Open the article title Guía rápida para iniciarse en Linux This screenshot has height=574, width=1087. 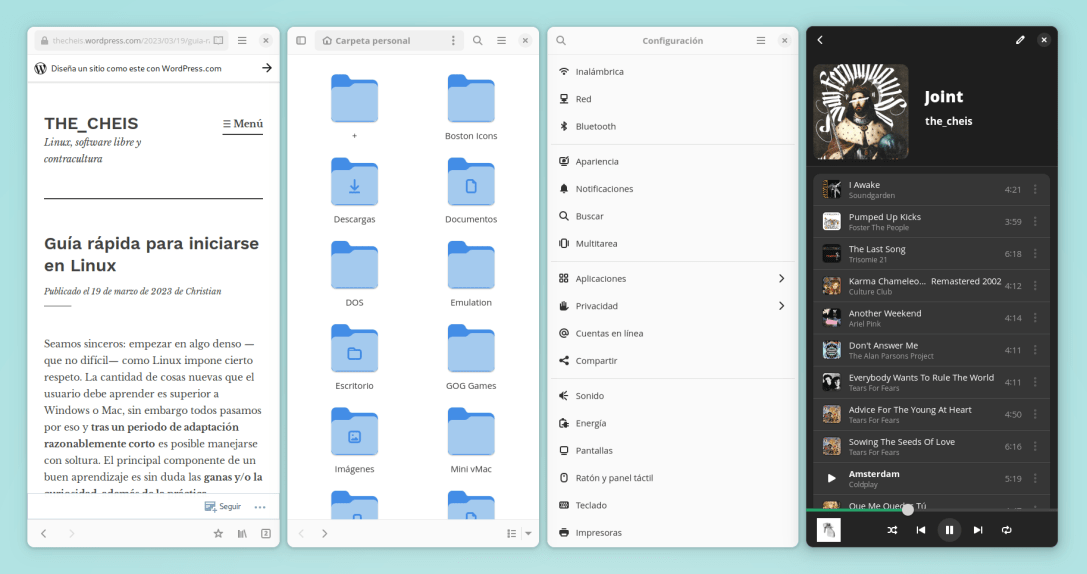point(151,254)
